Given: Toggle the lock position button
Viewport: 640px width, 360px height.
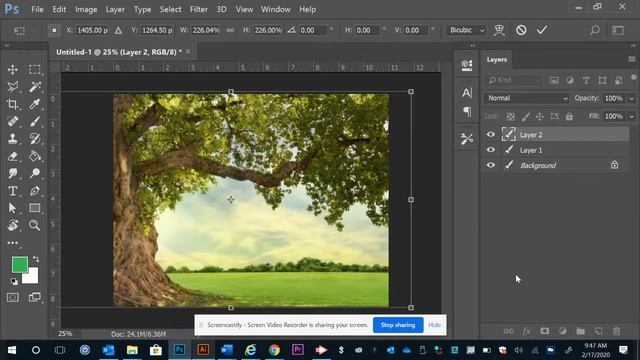Looking at the screenshot, I should pyautogui.click(x=540, y=117).
